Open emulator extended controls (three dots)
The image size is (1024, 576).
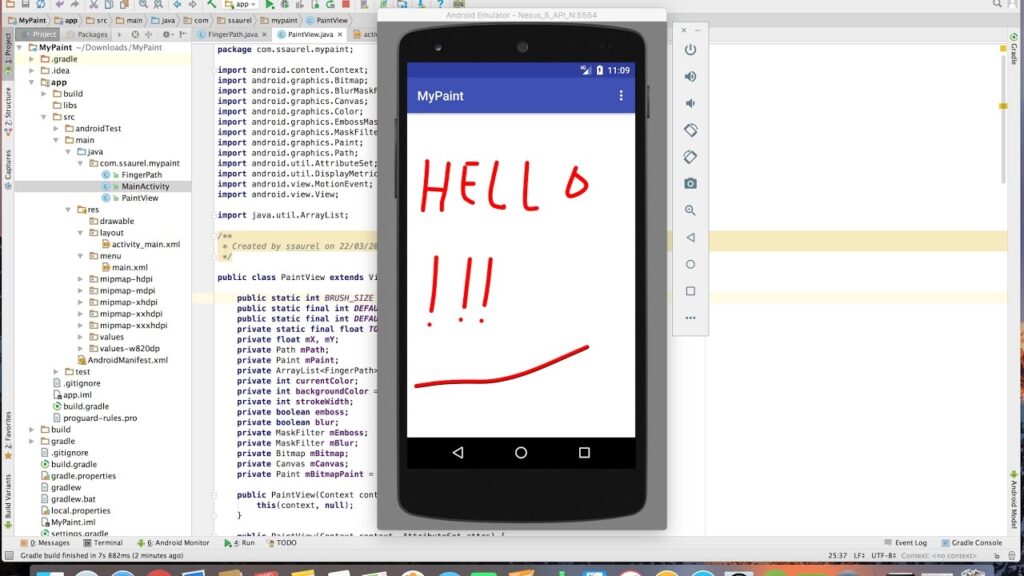point(690,318)
